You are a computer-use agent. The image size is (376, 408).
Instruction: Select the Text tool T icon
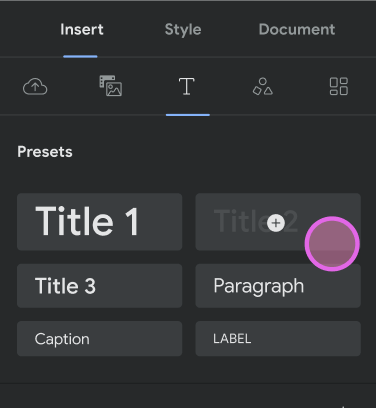coord(187,86)
